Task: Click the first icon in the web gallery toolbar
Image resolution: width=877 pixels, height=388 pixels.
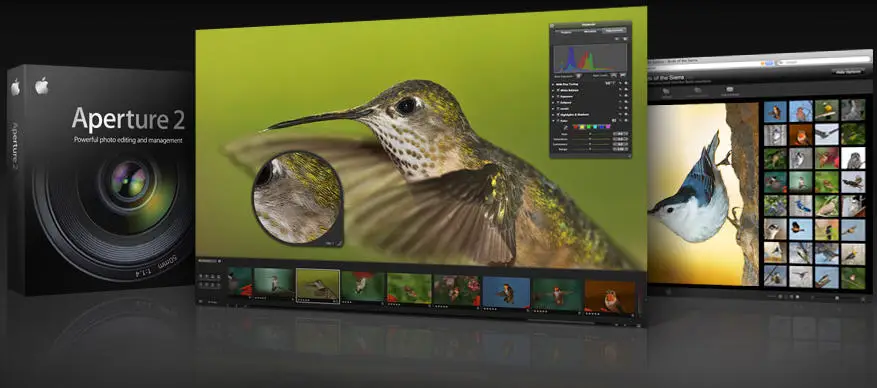Action: (x=666, y=91)
